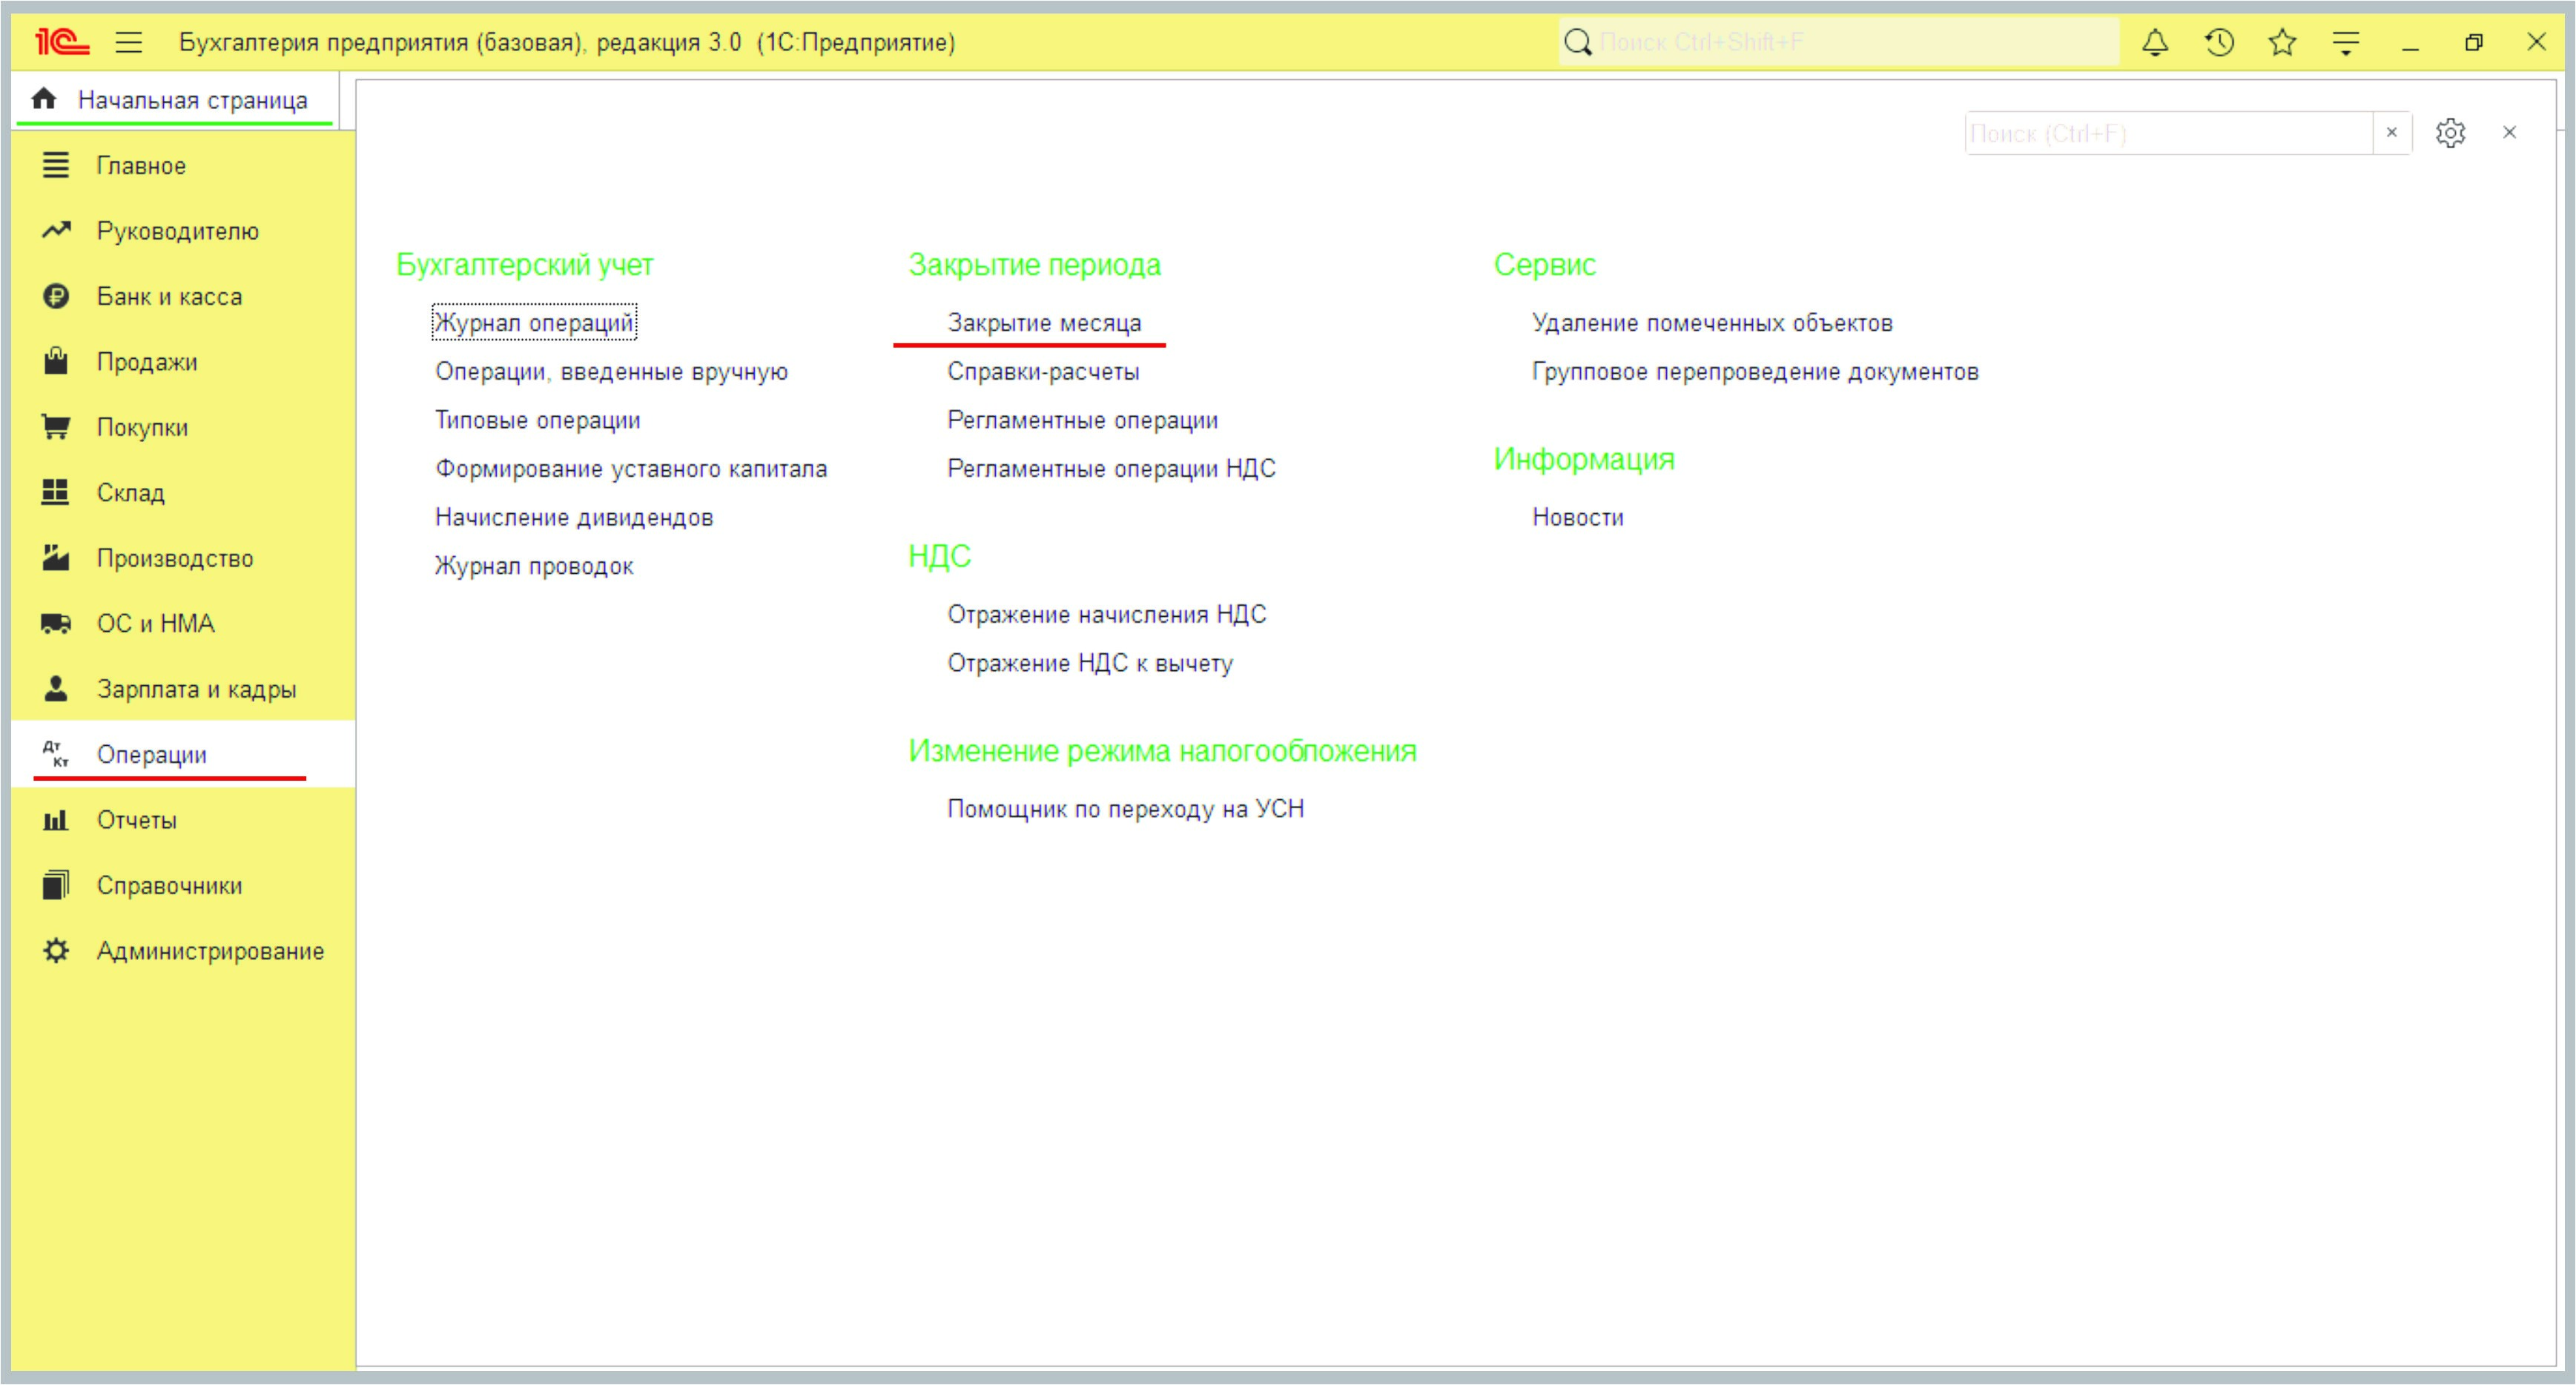Image resolution: width=2576 pixels, height=1385 pixels.
Task: Open Помощник по переходу на УСН
Action: (1125, 809)
